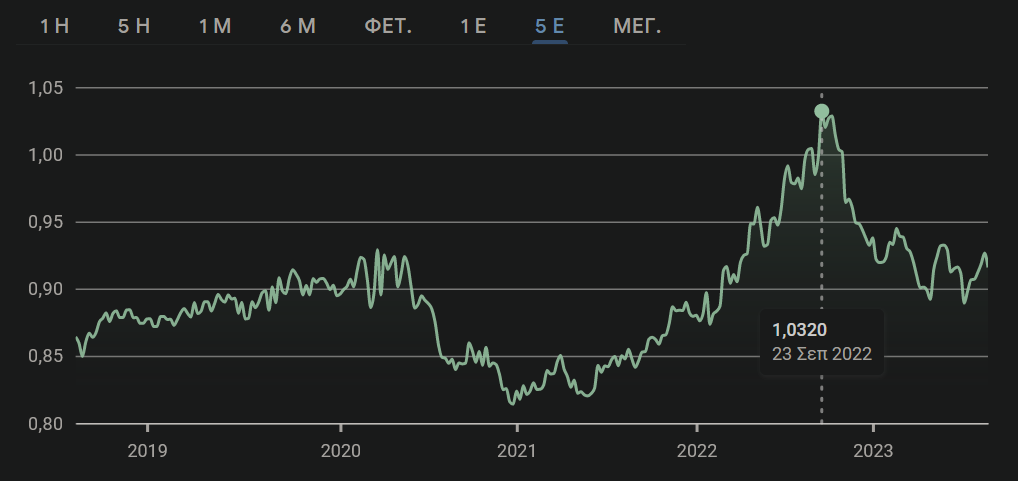
Task: Click the 0,95 y-axis label
Action: [44, 222]
